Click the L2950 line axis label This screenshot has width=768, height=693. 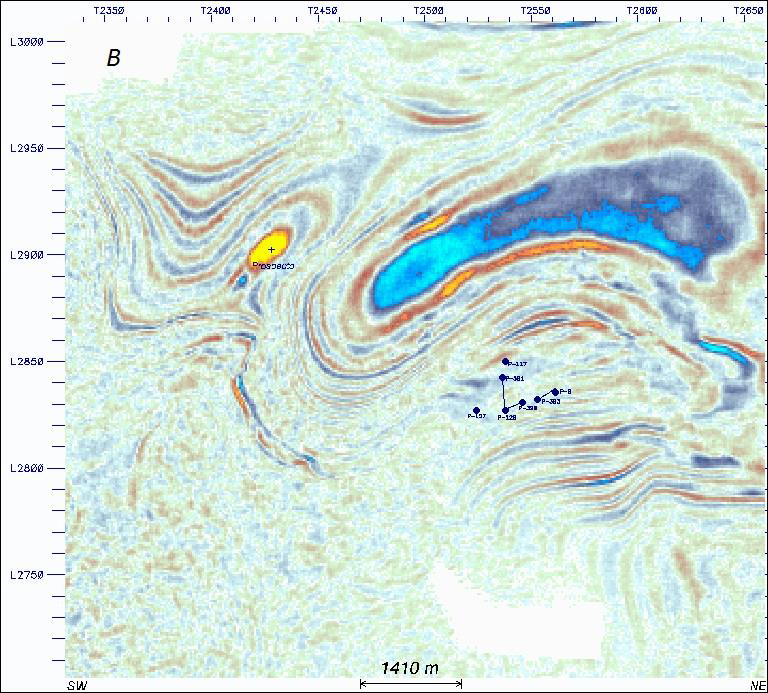[x=27, y=148]
